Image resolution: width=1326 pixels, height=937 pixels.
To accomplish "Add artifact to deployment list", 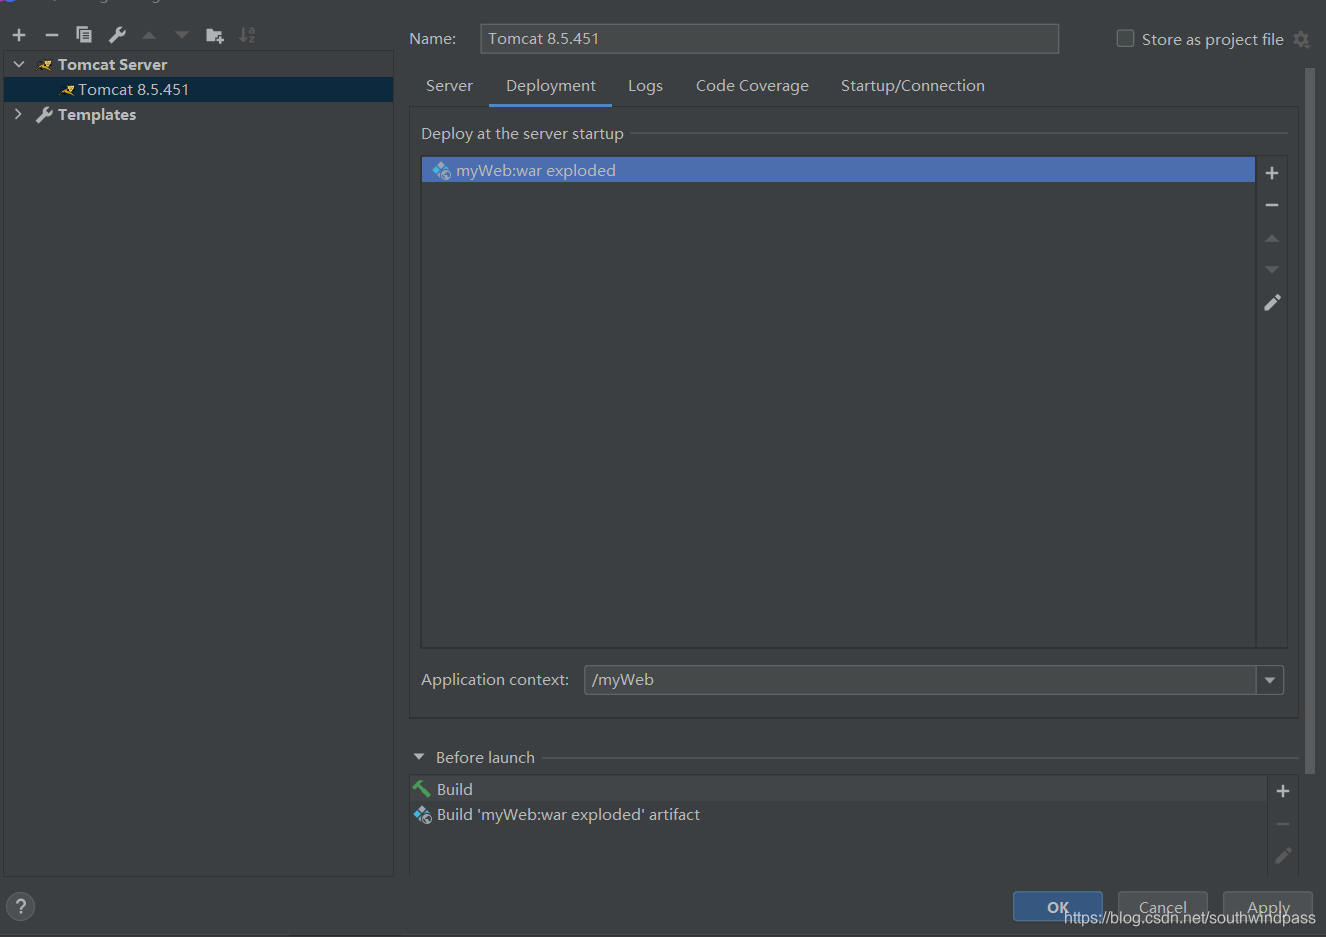I will point(1272,173).
